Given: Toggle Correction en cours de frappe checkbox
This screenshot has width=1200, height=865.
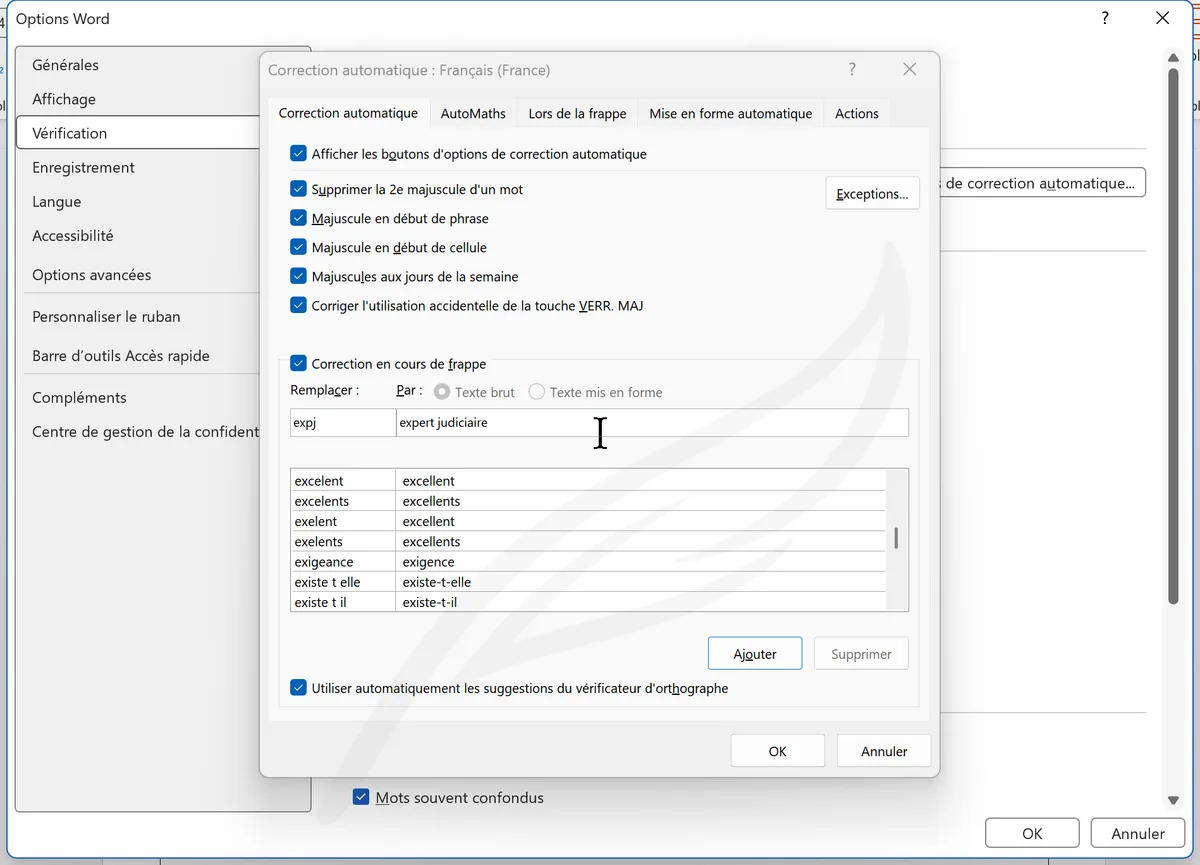Looking at the screenshot, I should pyautogui.click(x=298, y=364).
